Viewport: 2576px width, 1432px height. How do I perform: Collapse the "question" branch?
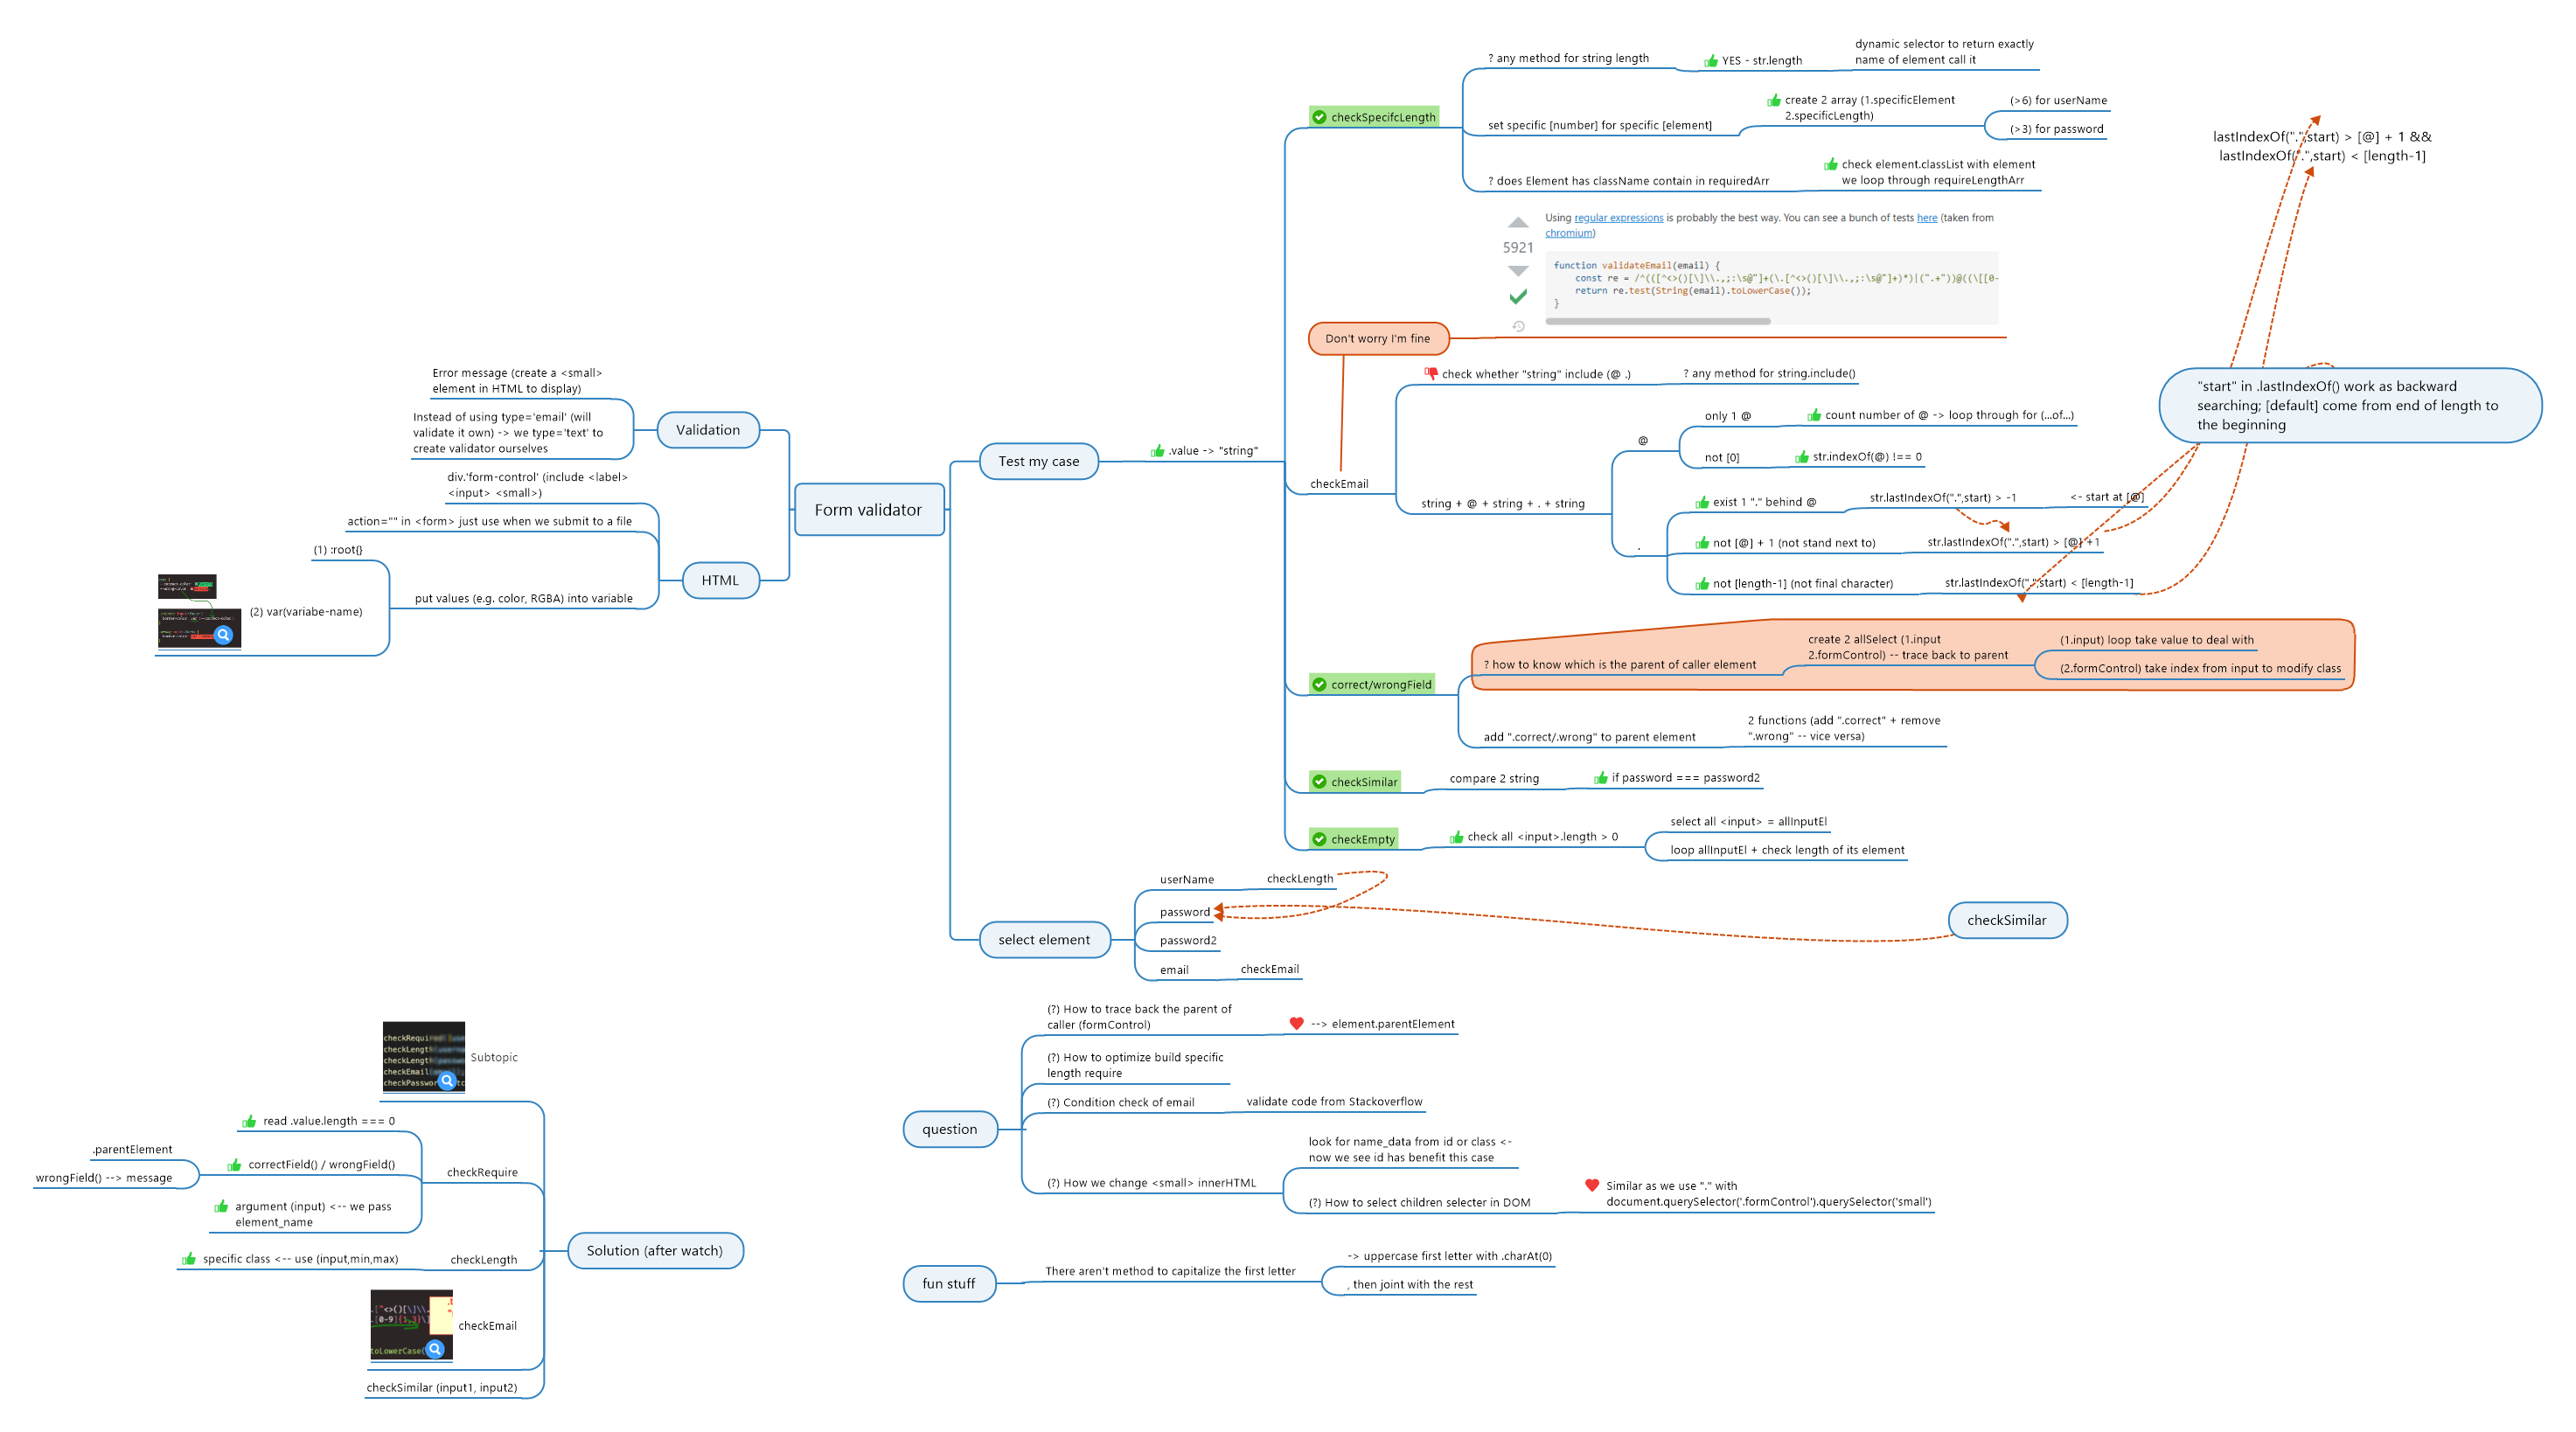pyautogui.click(x=951, y=1129)
